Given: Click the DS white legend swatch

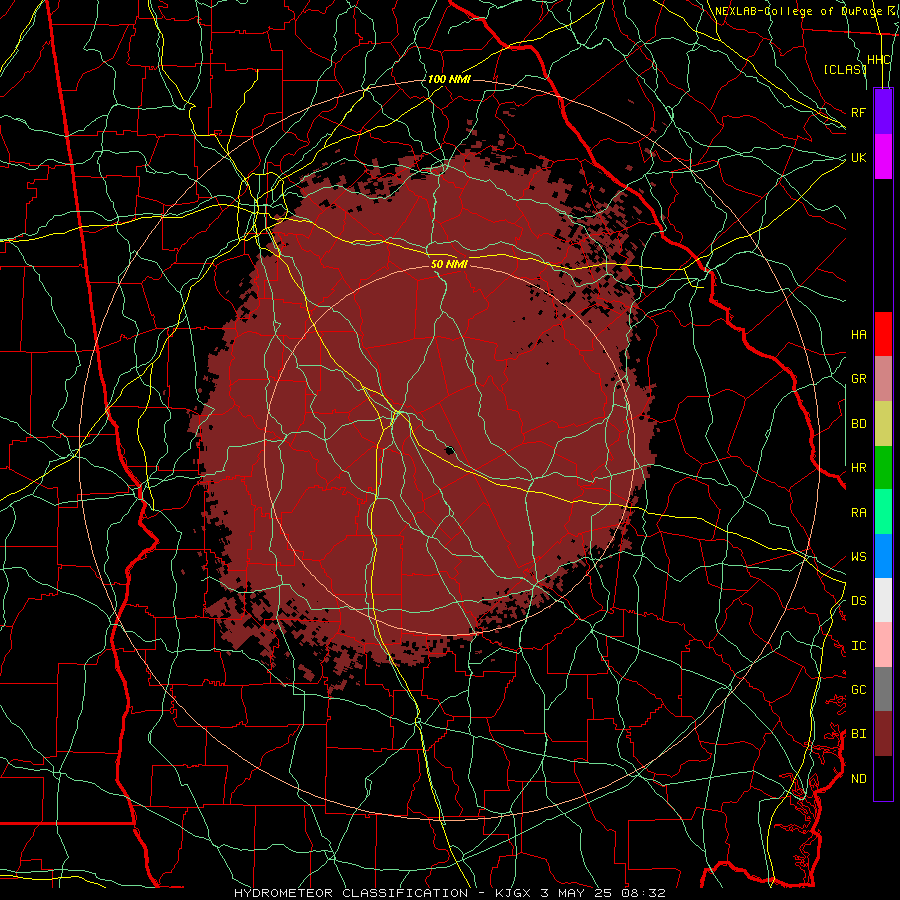Looking at the screenshot, I should tap(883, 600).
